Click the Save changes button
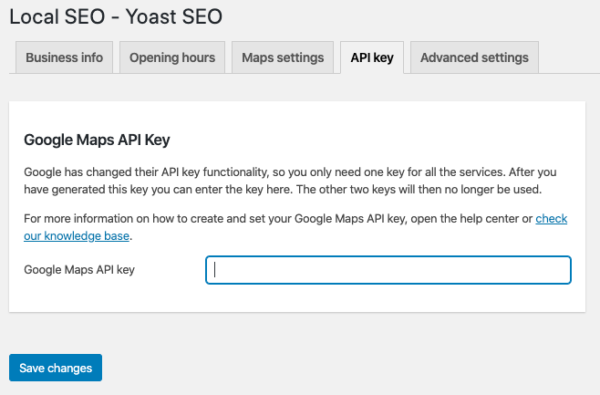The height and width of the screenshot is (395, 600). (55, 368)
